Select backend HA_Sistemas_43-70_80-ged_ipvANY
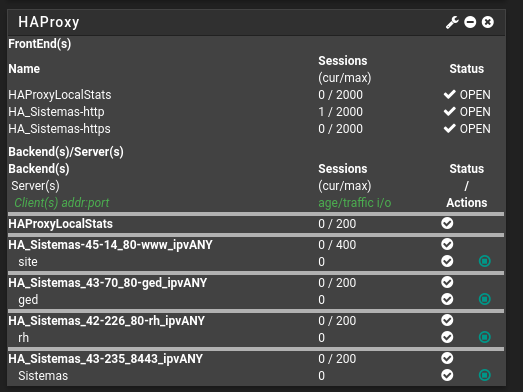Screen dimensions: 523x392 tap(108, 283)
